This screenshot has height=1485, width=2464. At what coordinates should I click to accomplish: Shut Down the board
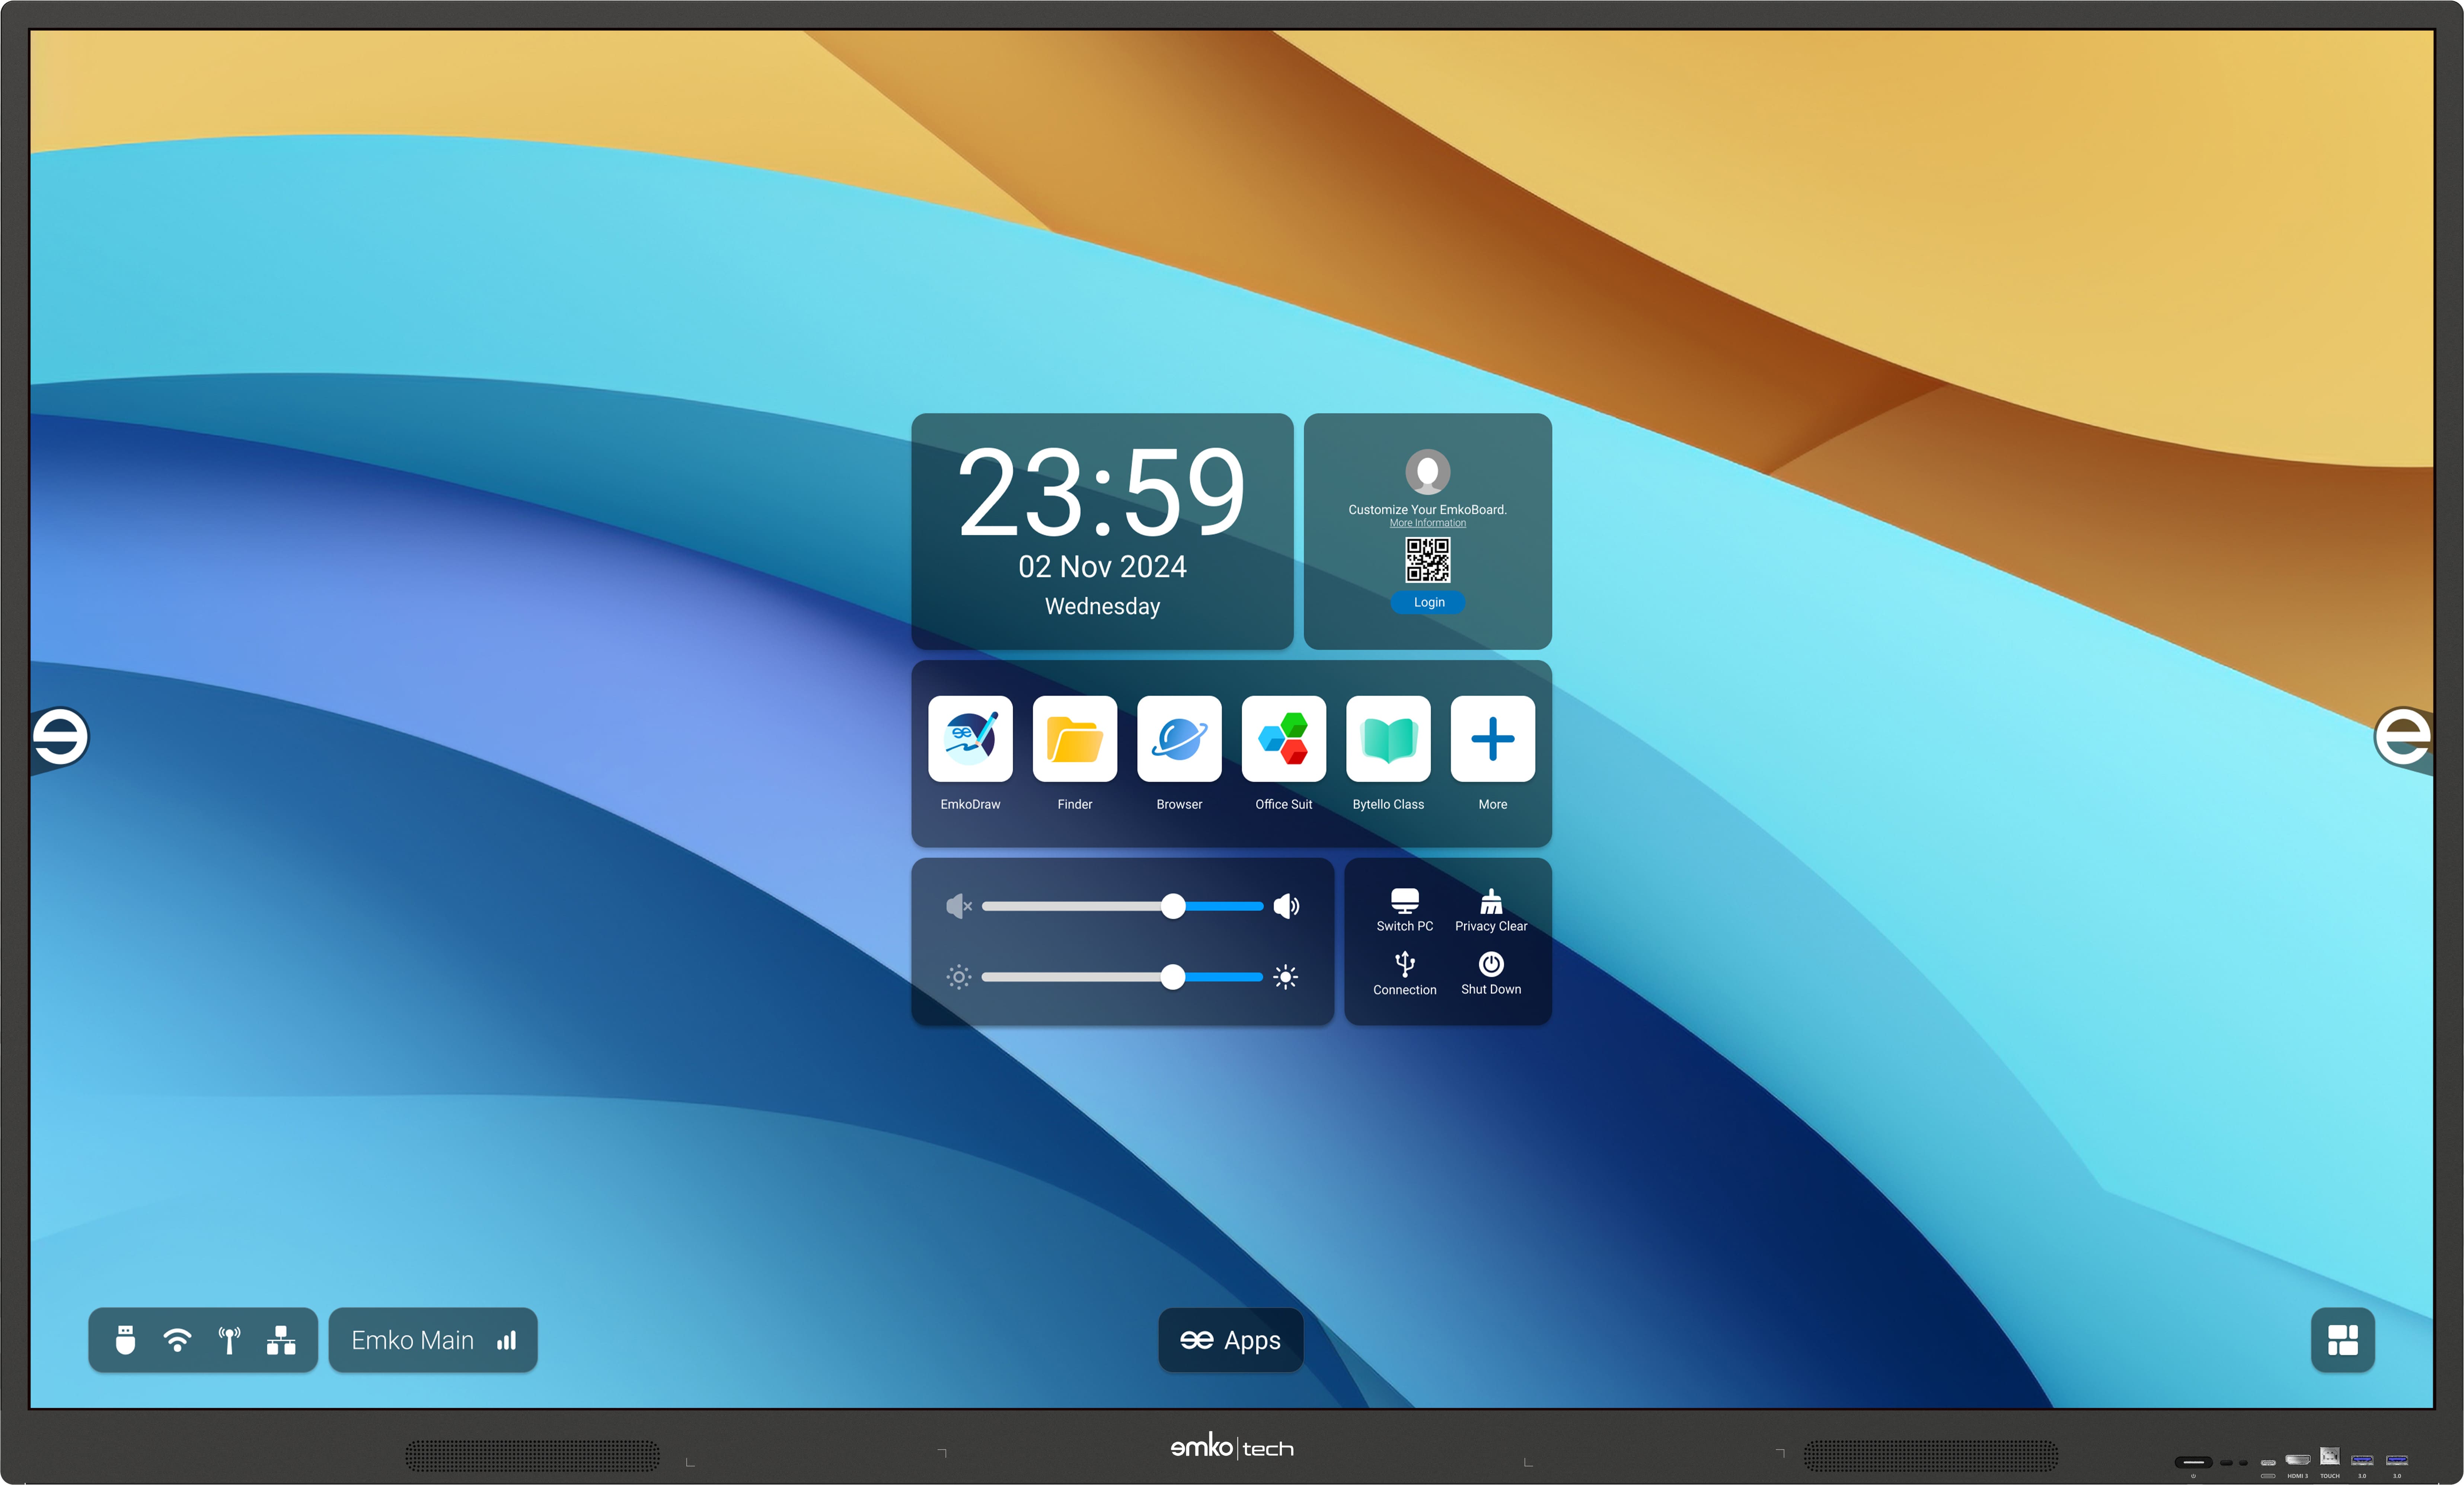[1491, 973]
